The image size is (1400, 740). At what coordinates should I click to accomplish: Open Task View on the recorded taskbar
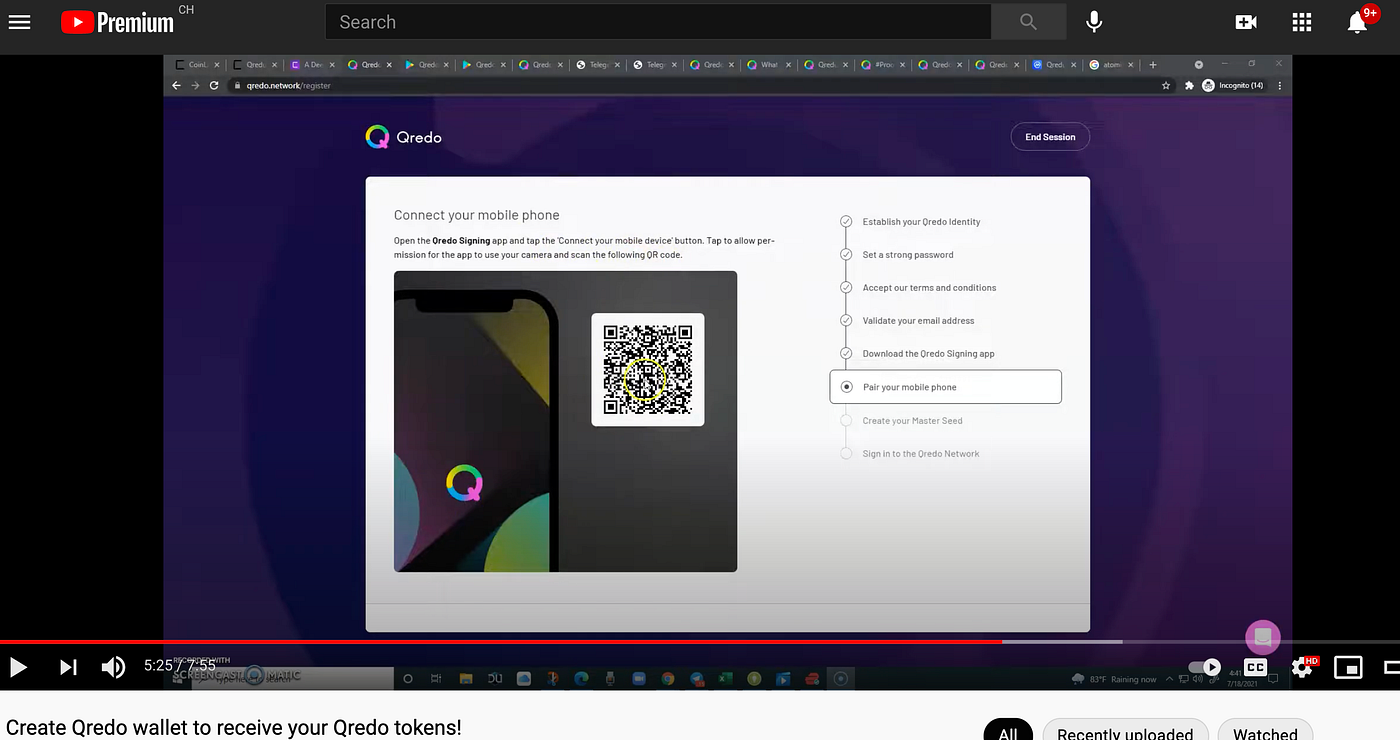tap(436, 678)
